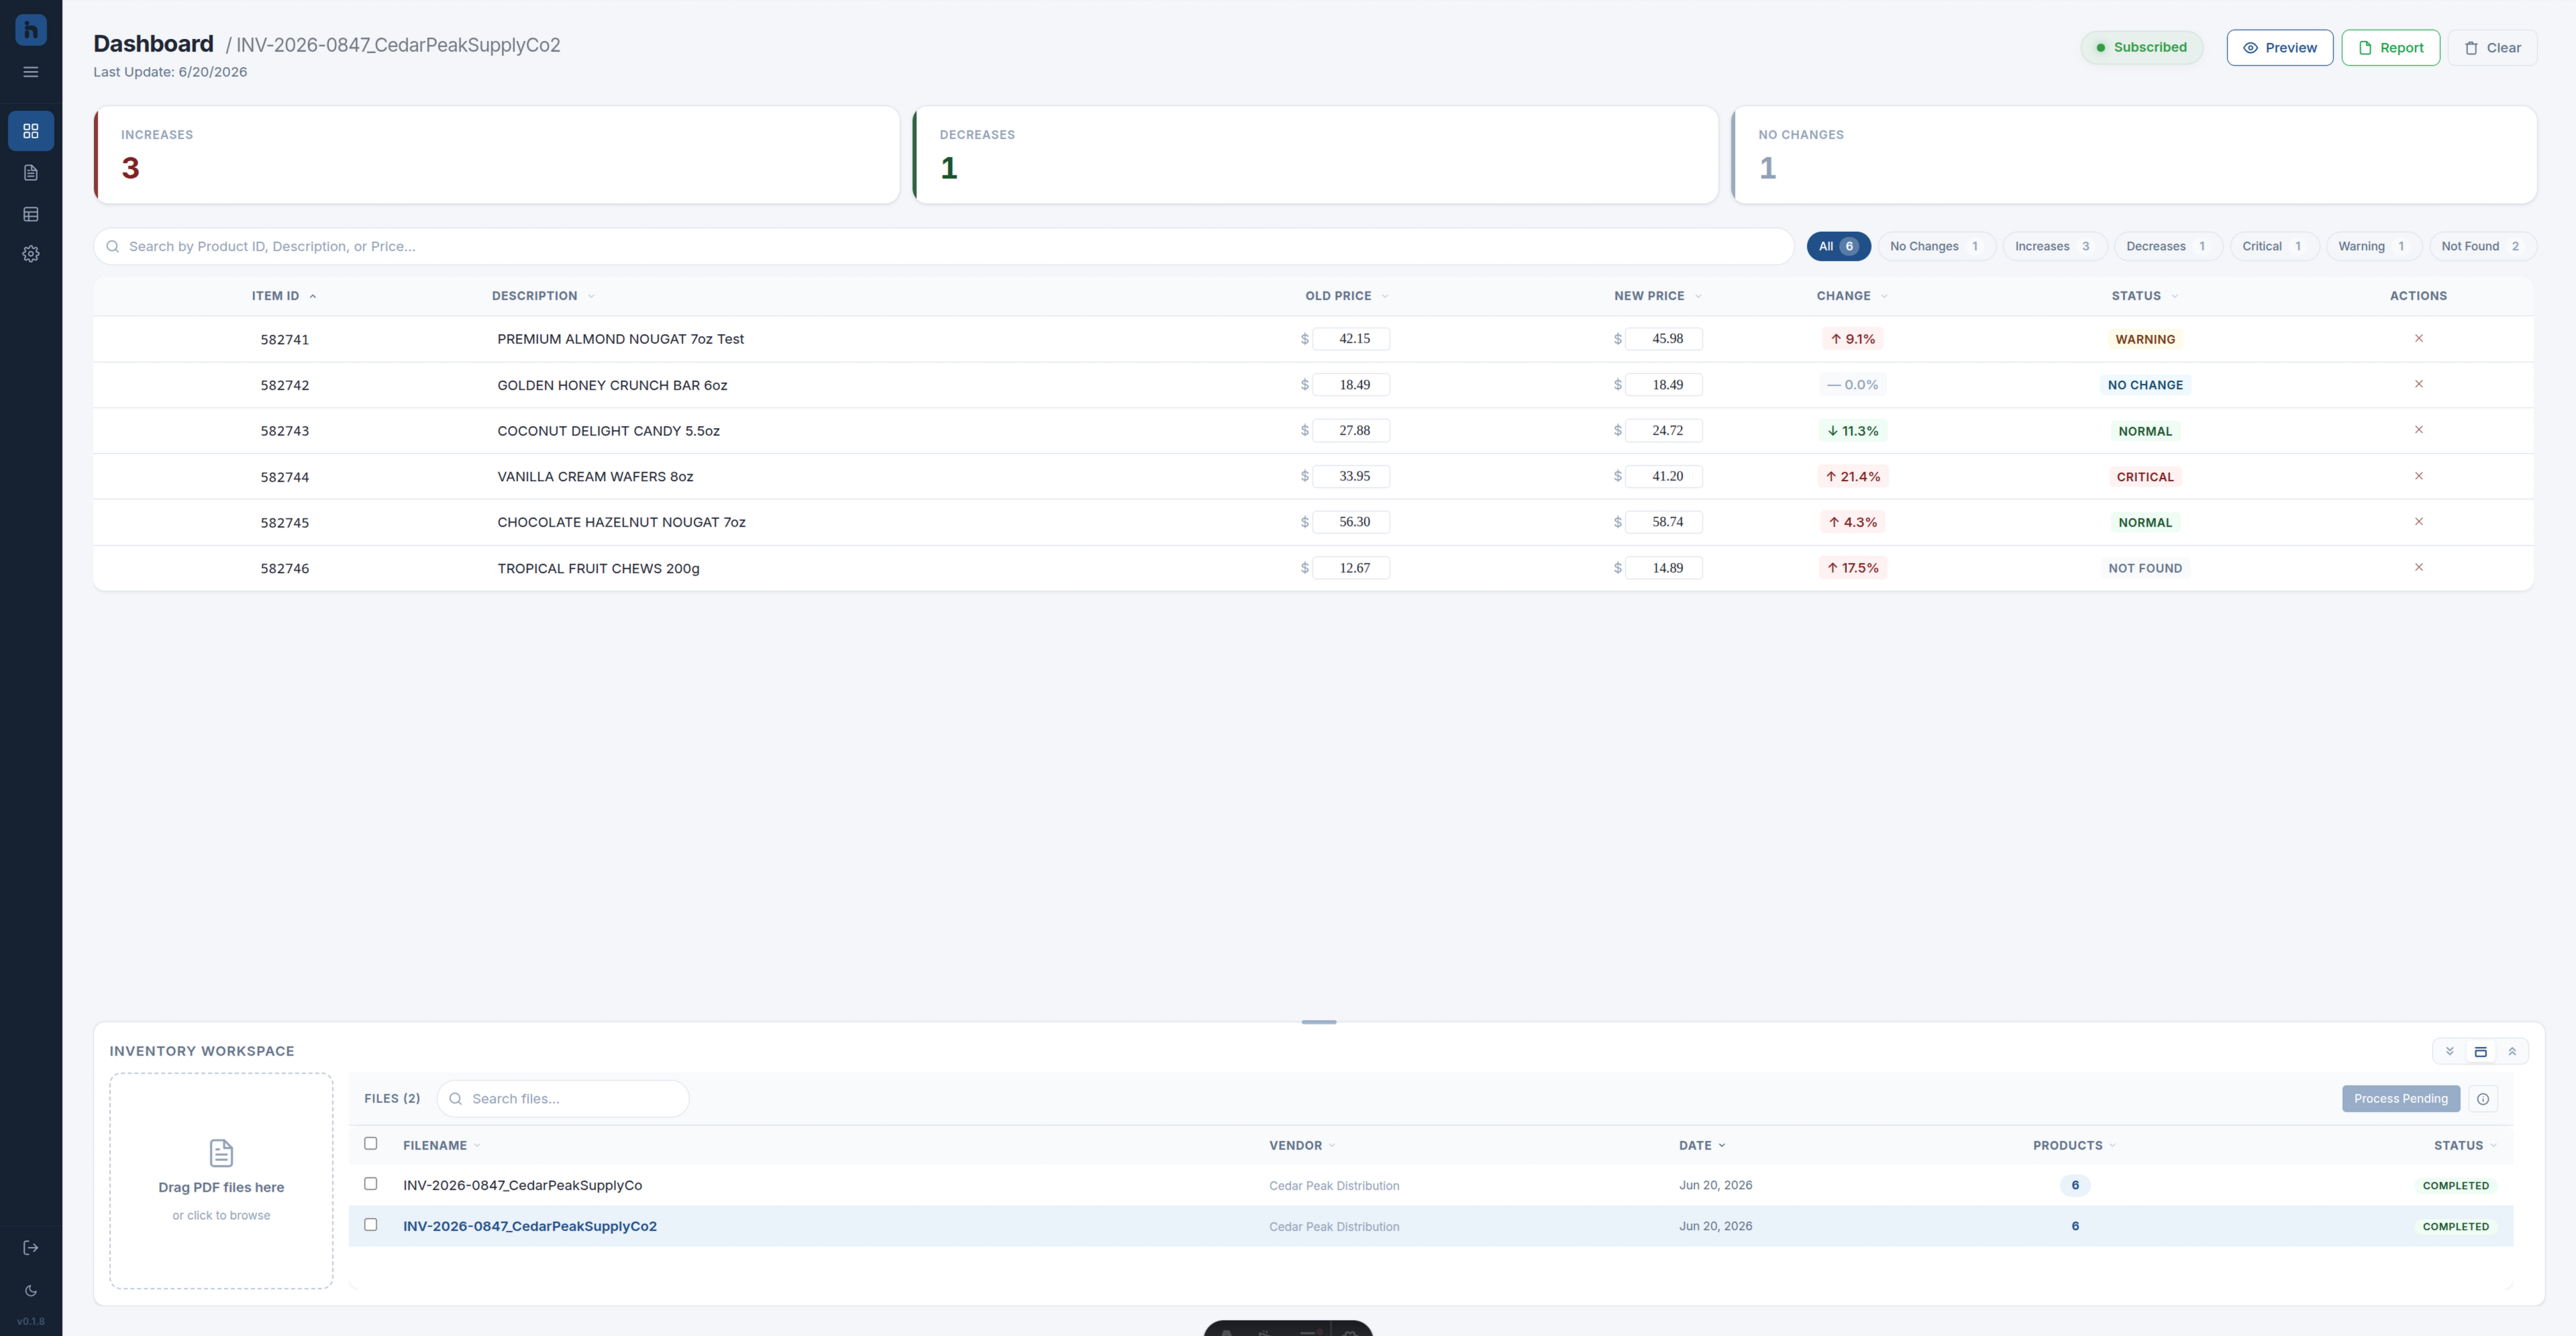Click the product search field
This screenshot has height=1336, width=2576.
pos(943,246)
